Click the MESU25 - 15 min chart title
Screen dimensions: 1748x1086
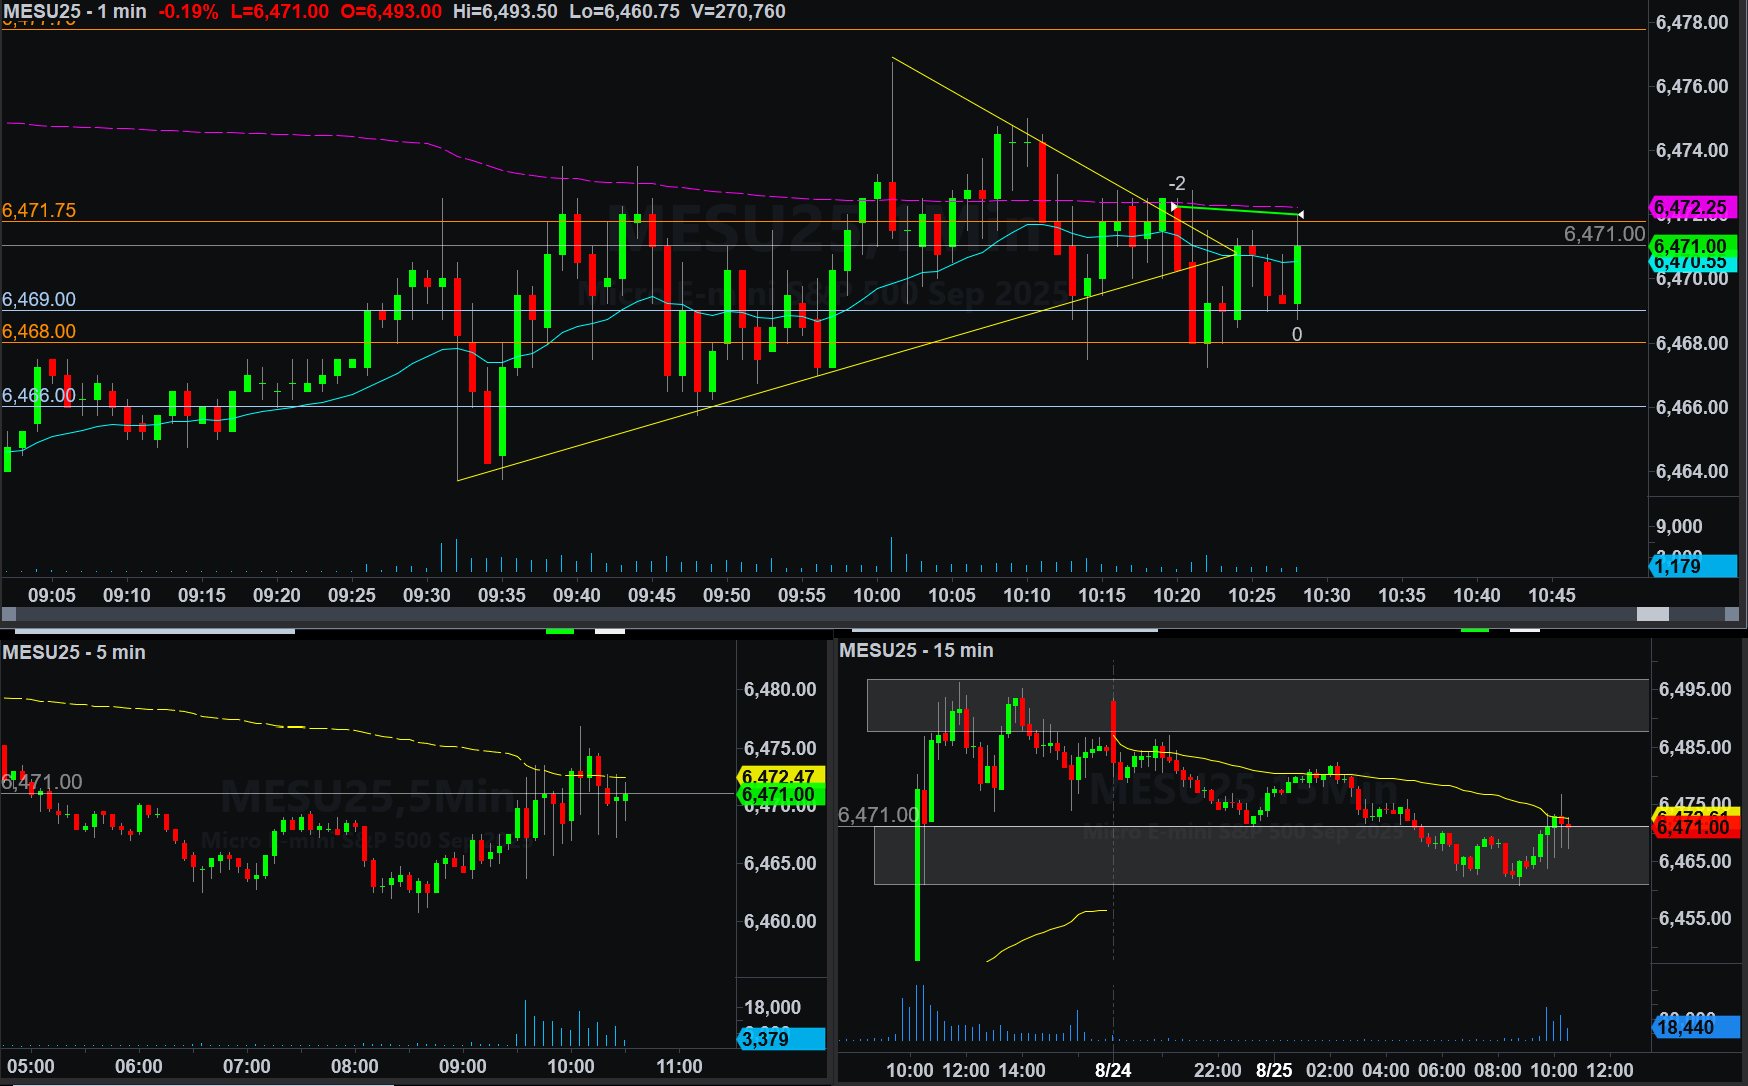pyautogui.click(x=916, y=650)
